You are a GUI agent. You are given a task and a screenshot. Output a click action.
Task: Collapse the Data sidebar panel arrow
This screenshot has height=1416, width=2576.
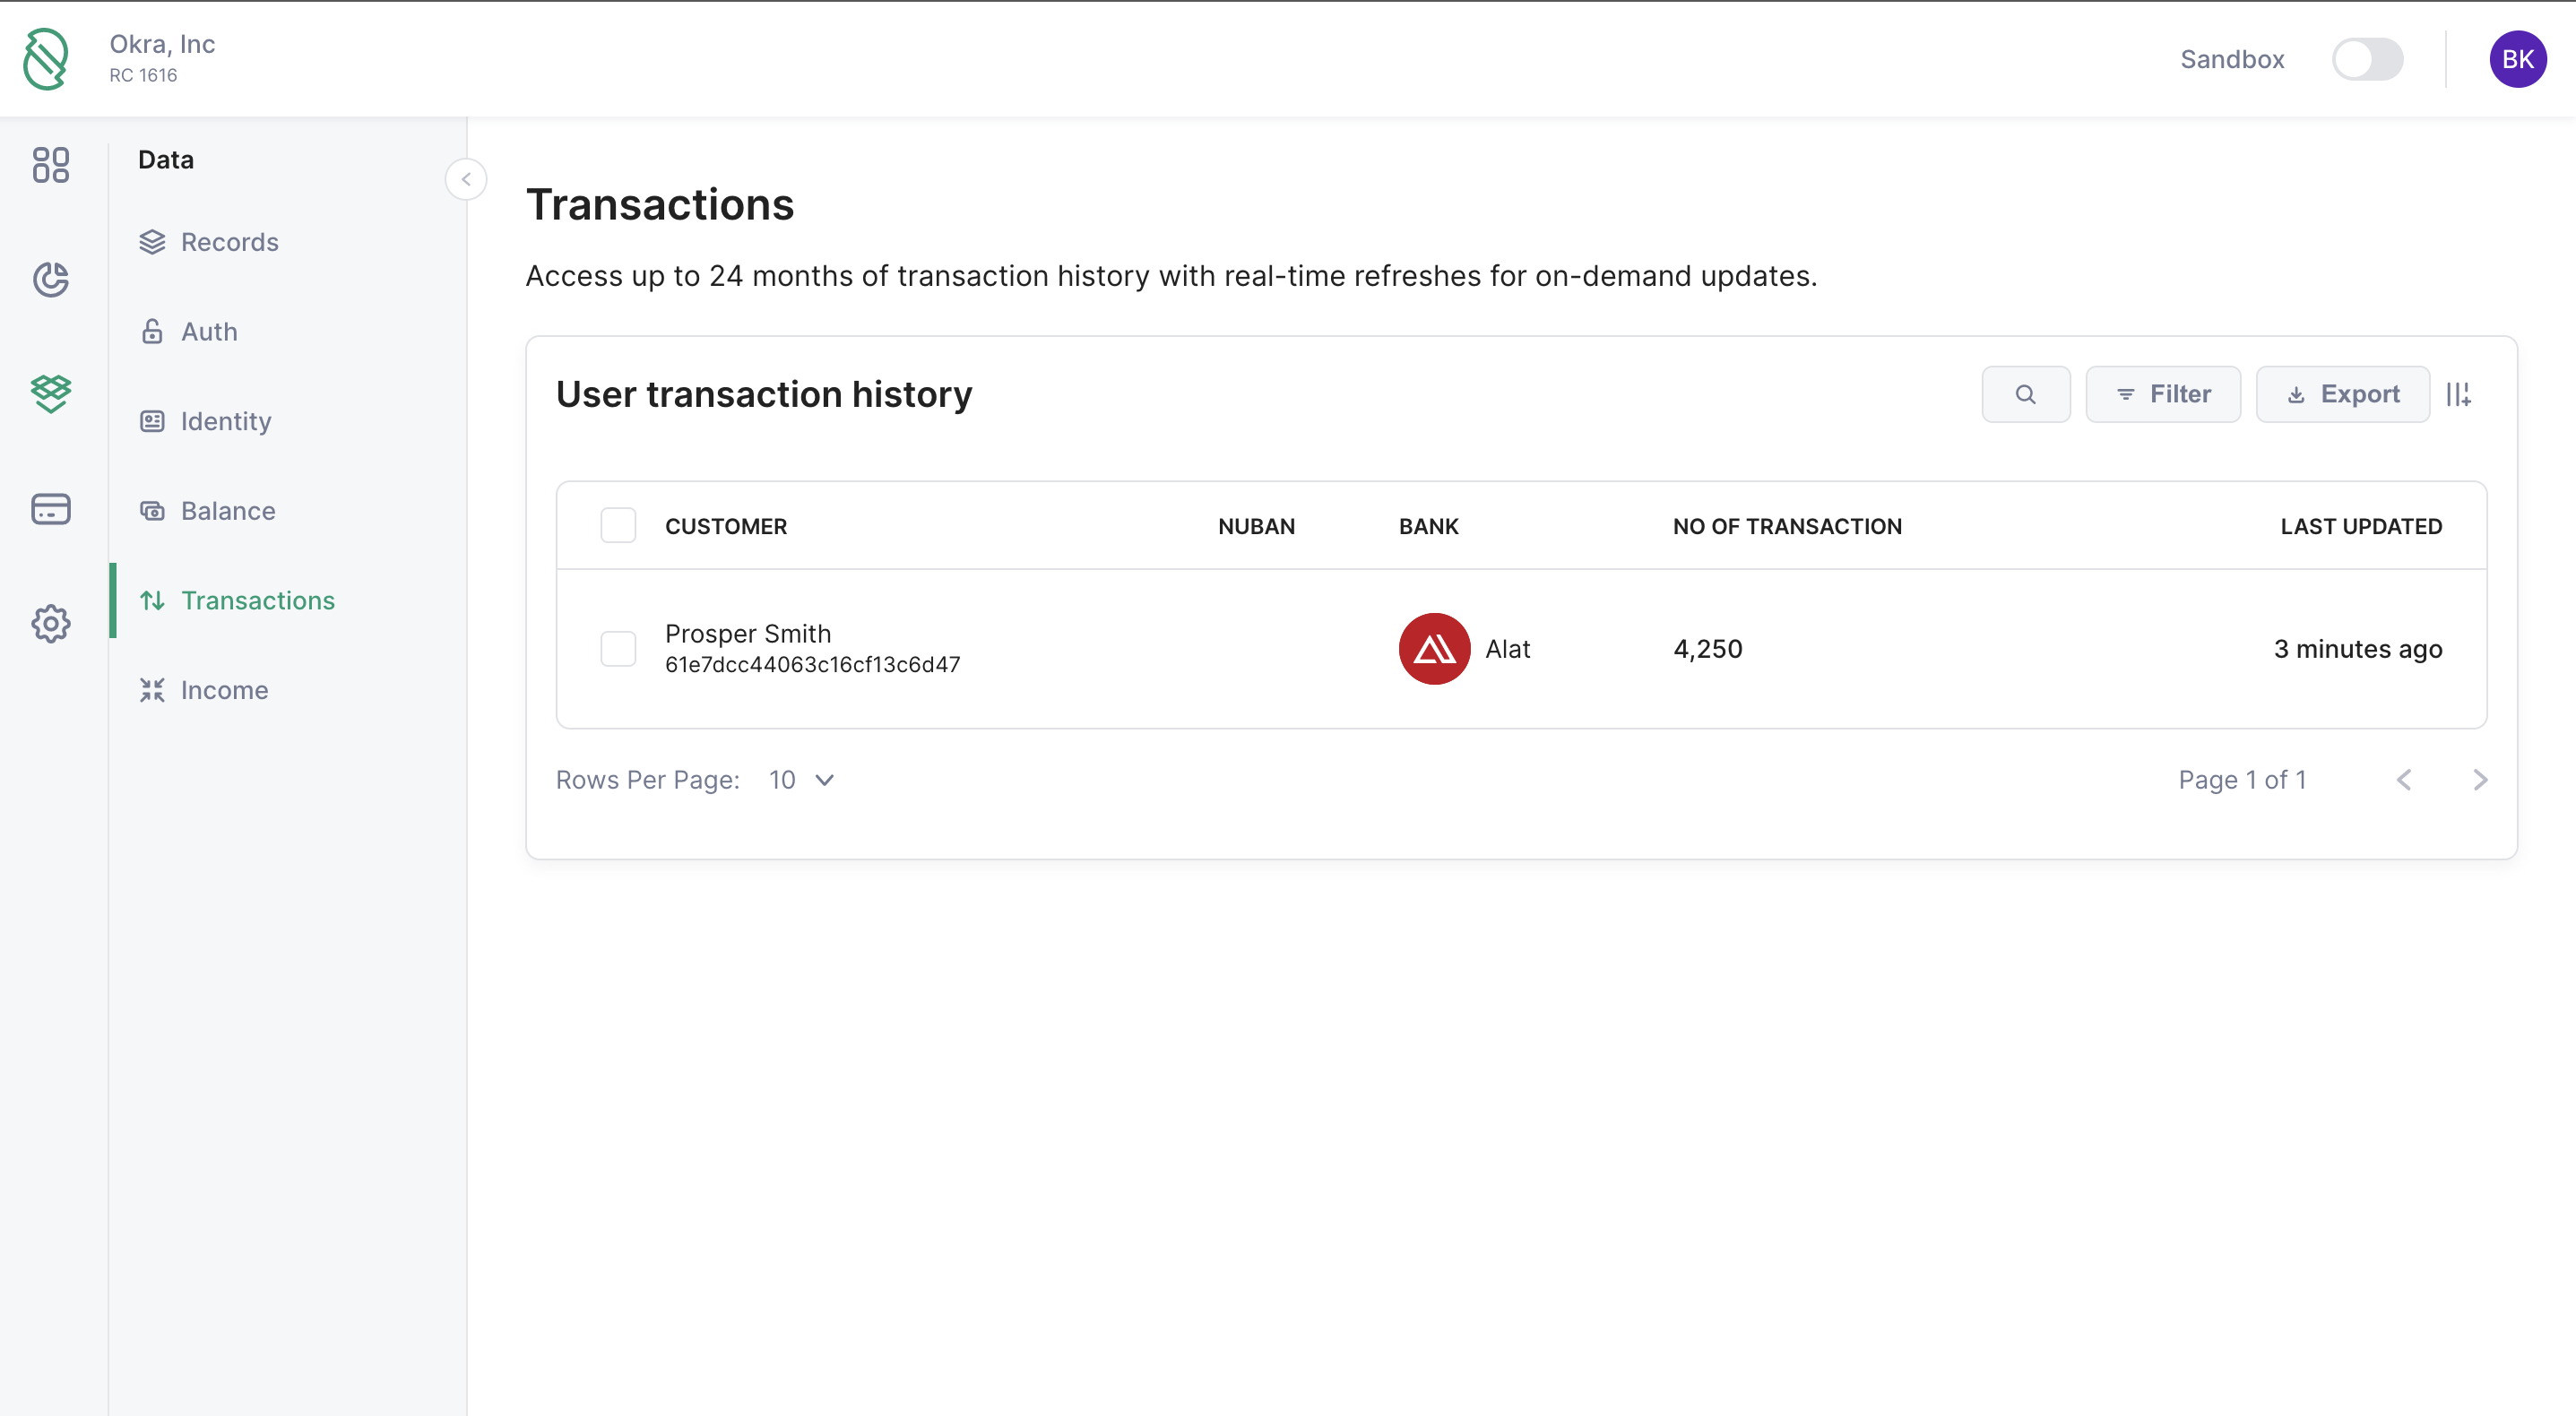point(466,180)
